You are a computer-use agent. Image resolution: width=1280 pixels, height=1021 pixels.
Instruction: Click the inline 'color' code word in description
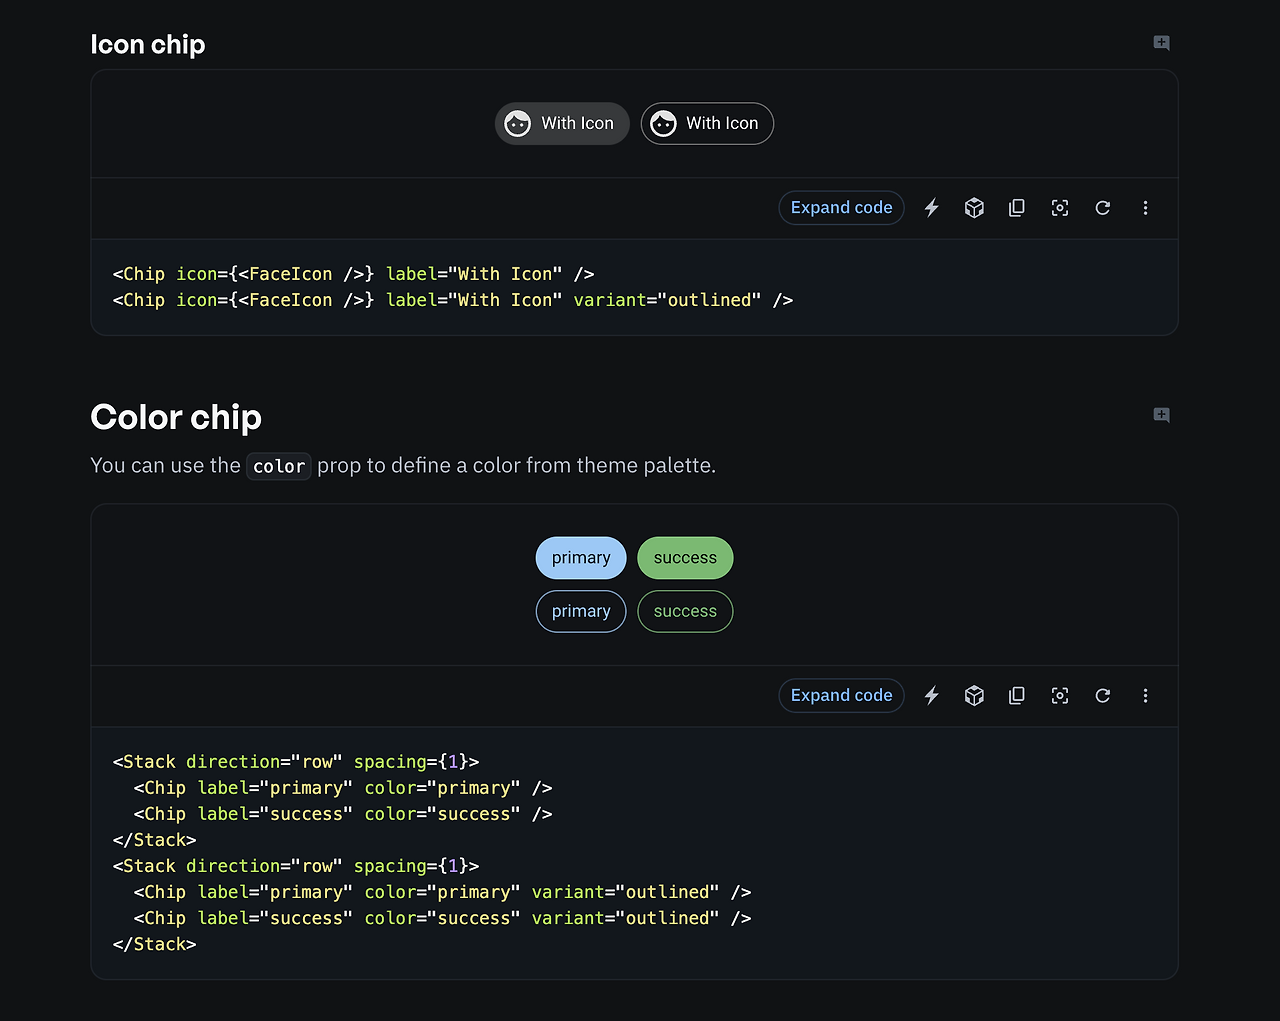279,466
